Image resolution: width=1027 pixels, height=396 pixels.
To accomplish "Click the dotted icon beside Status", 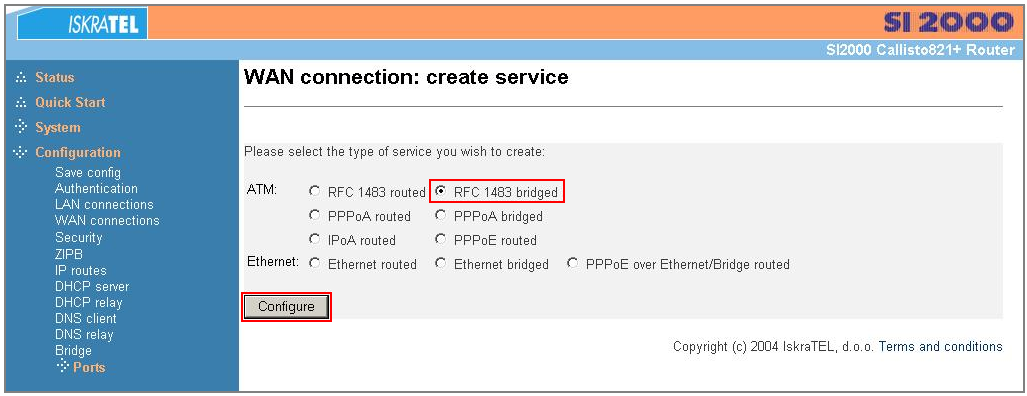I will tap(22, 78).
